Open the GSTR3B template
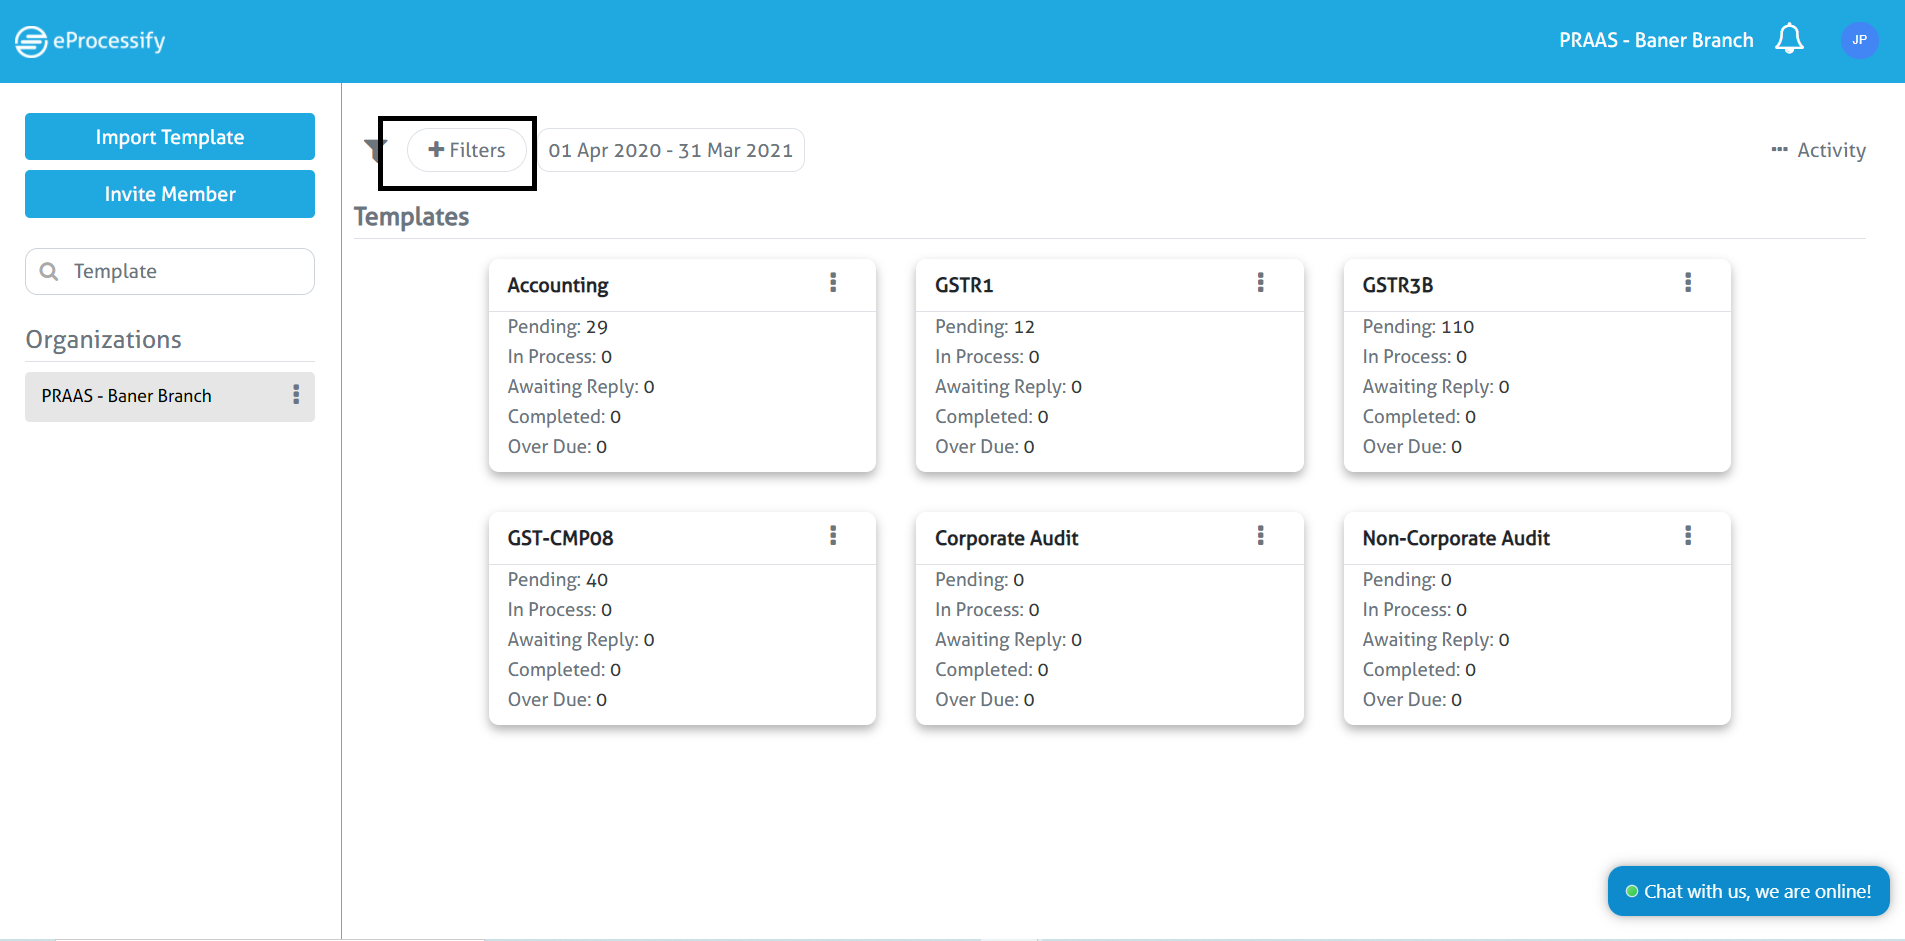This screenshot has height=941, width=1905. [x=1398, y=285]
